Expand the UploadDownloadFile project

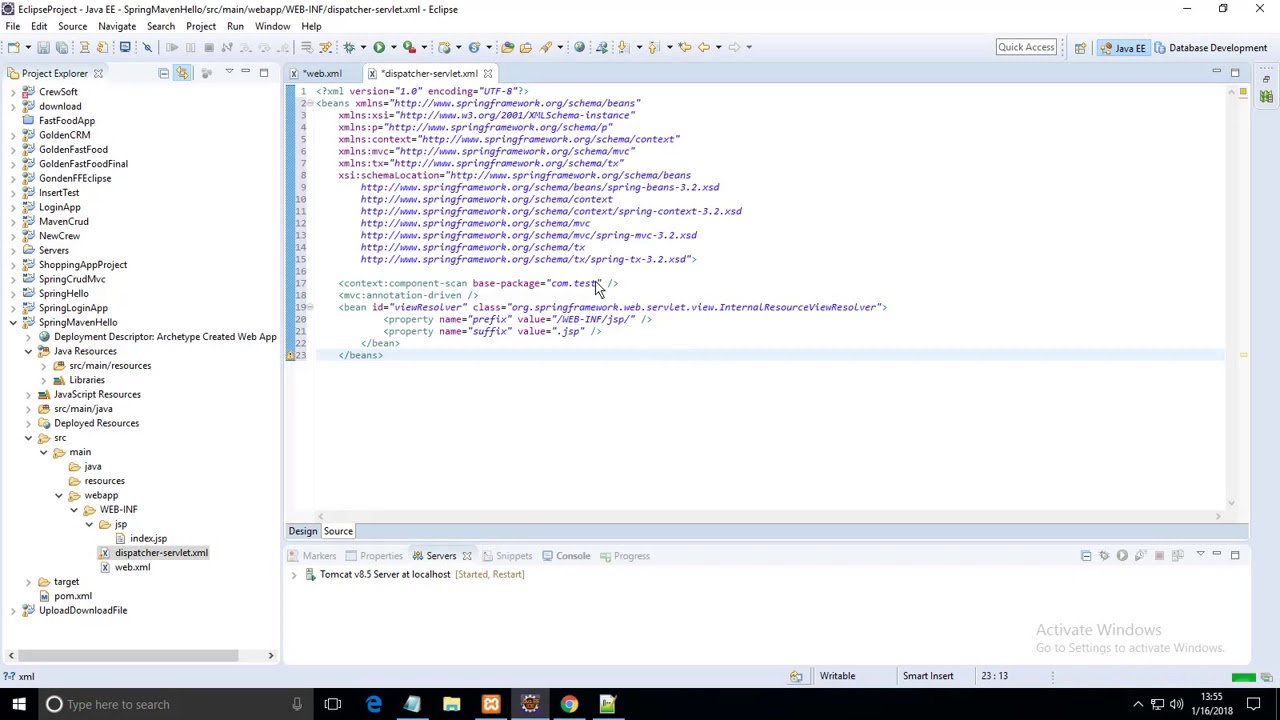(13, 610)
